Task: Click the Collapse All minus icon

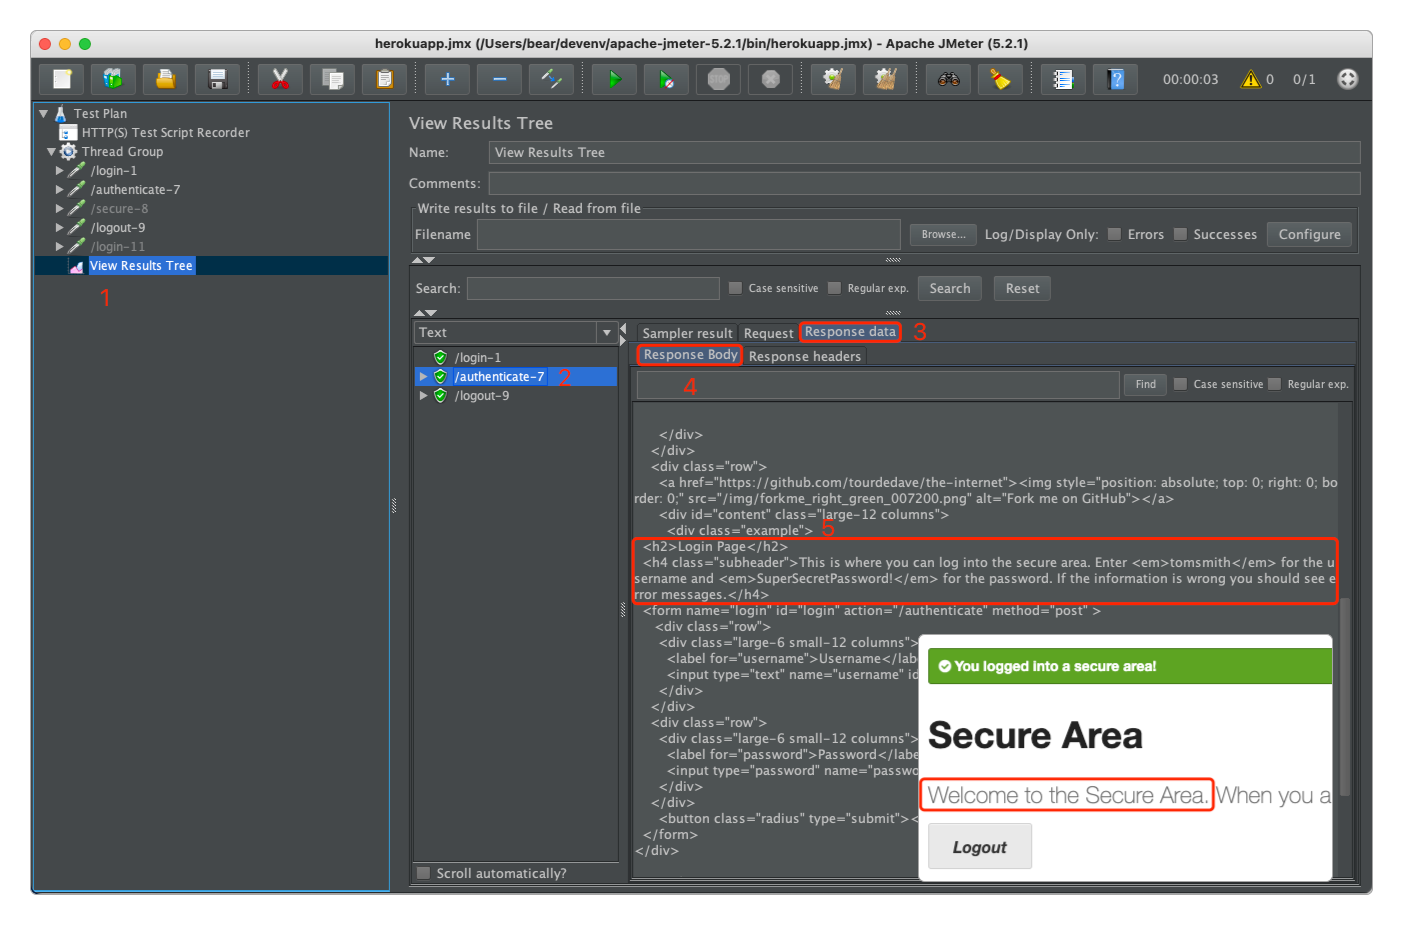Action: click(499, 79)
